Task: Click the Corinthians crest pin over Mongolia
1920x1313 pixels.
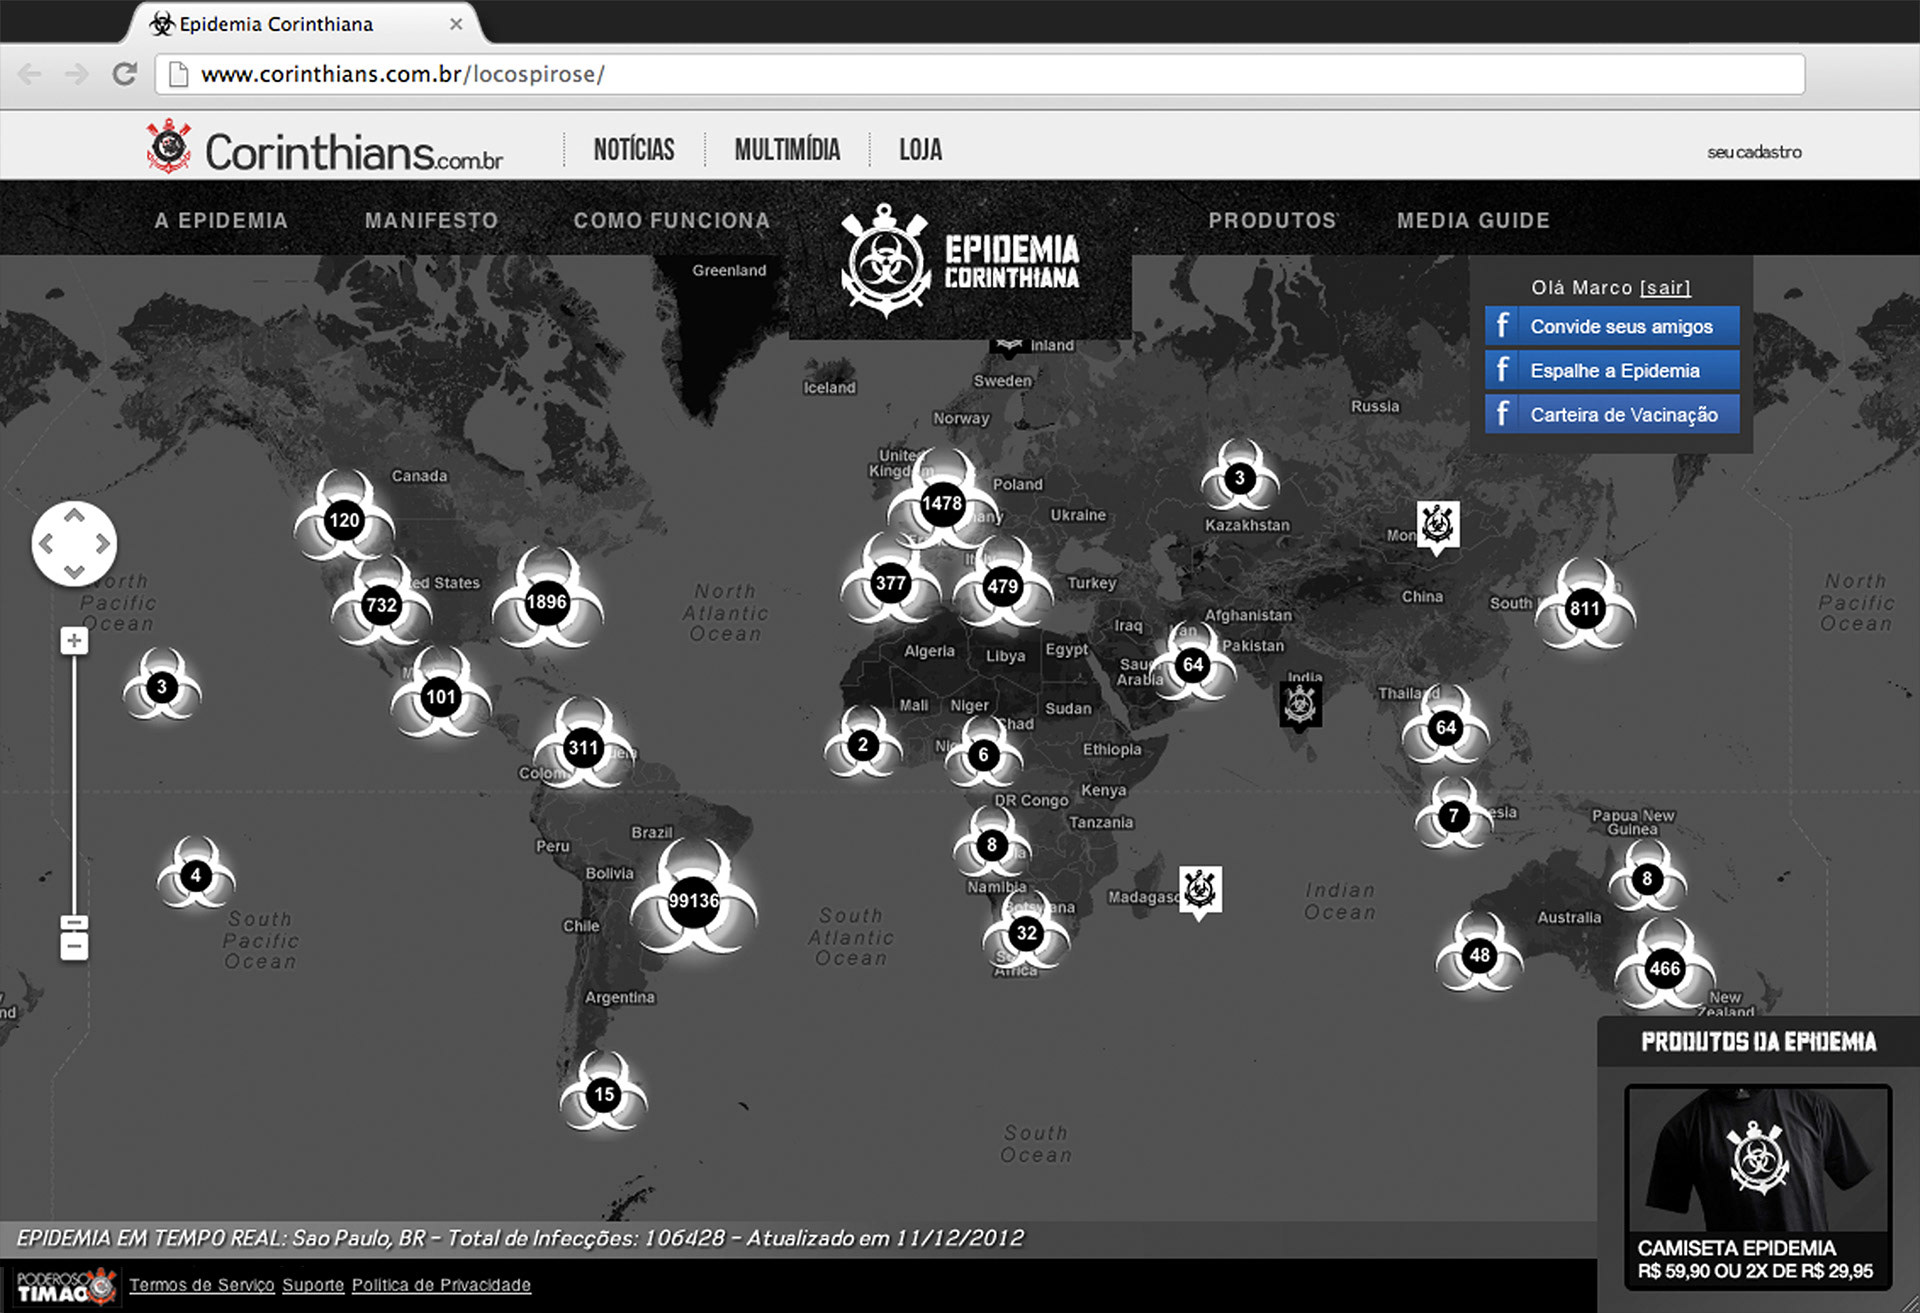Action: (1437, 524)
